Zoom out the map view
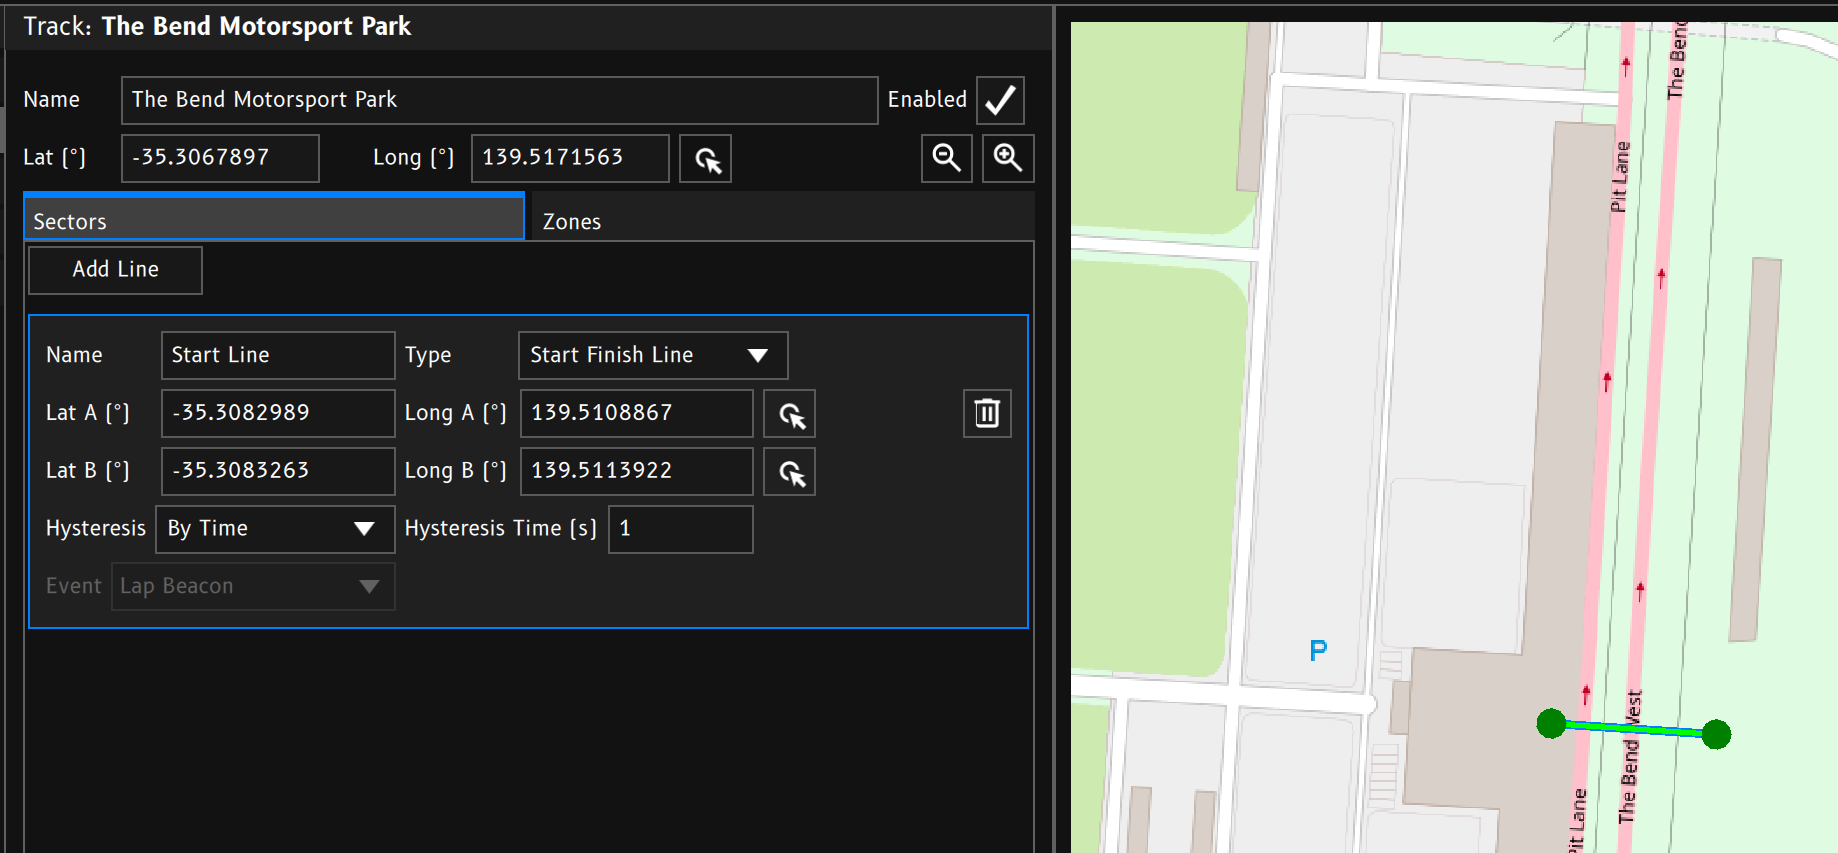Image resolution: width=1838 pixels, height=853 pixels. coord(946,158)
